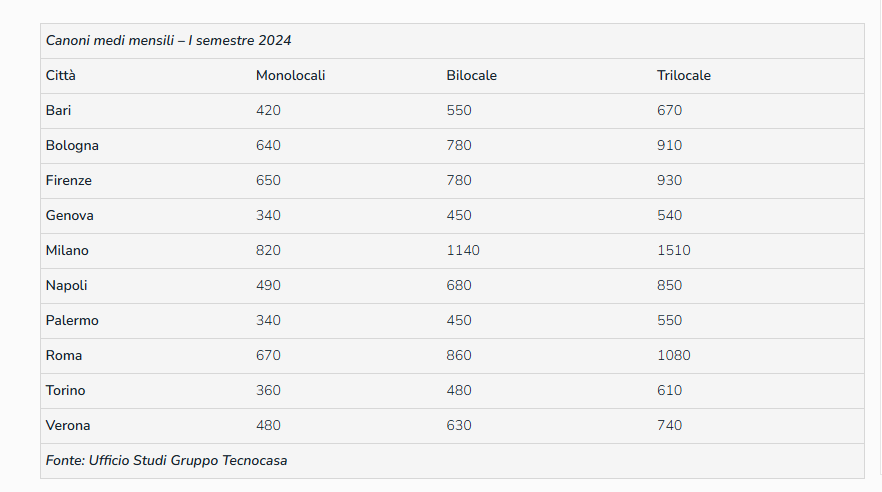Select Milano's Bilocale value 1140

pyautogui.click(x=463, y=251)
